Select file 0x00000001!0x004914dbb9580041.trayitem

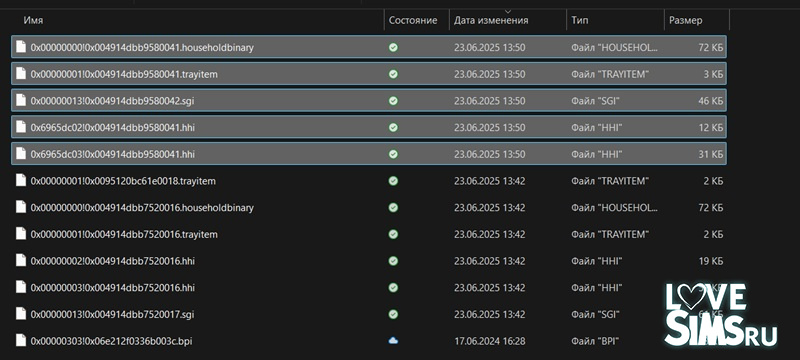pyautogui.click(x=369, y=74)
